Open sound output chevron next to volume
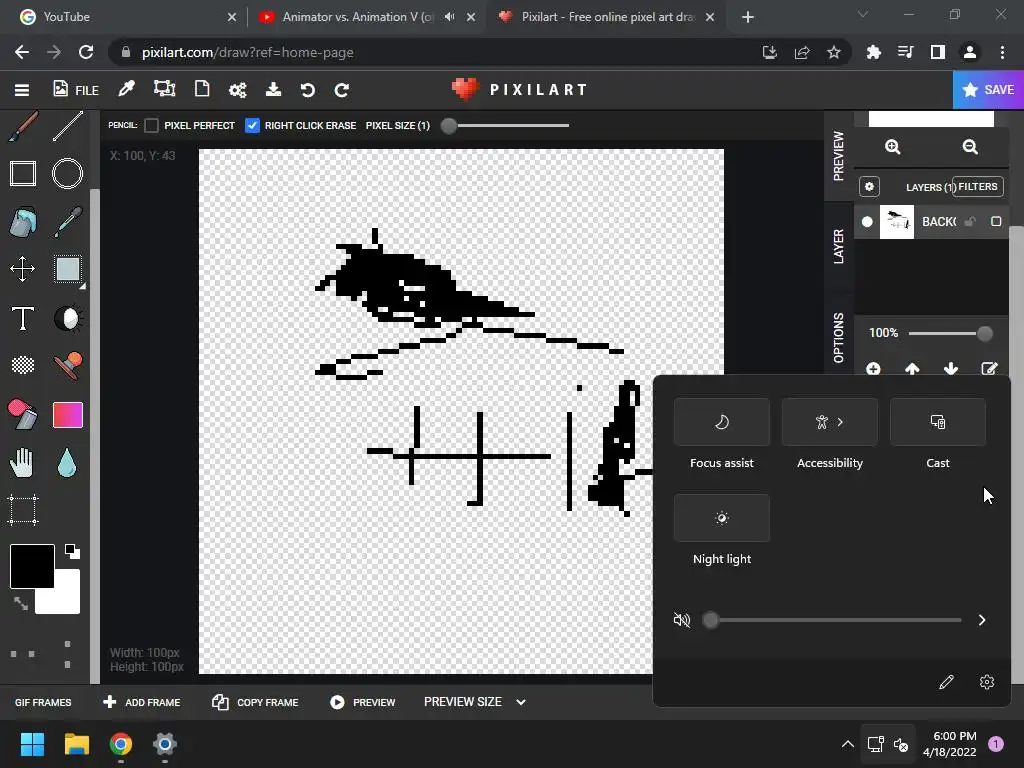Viewport: 1024px width, 768px height. click(x=982, y=620)
